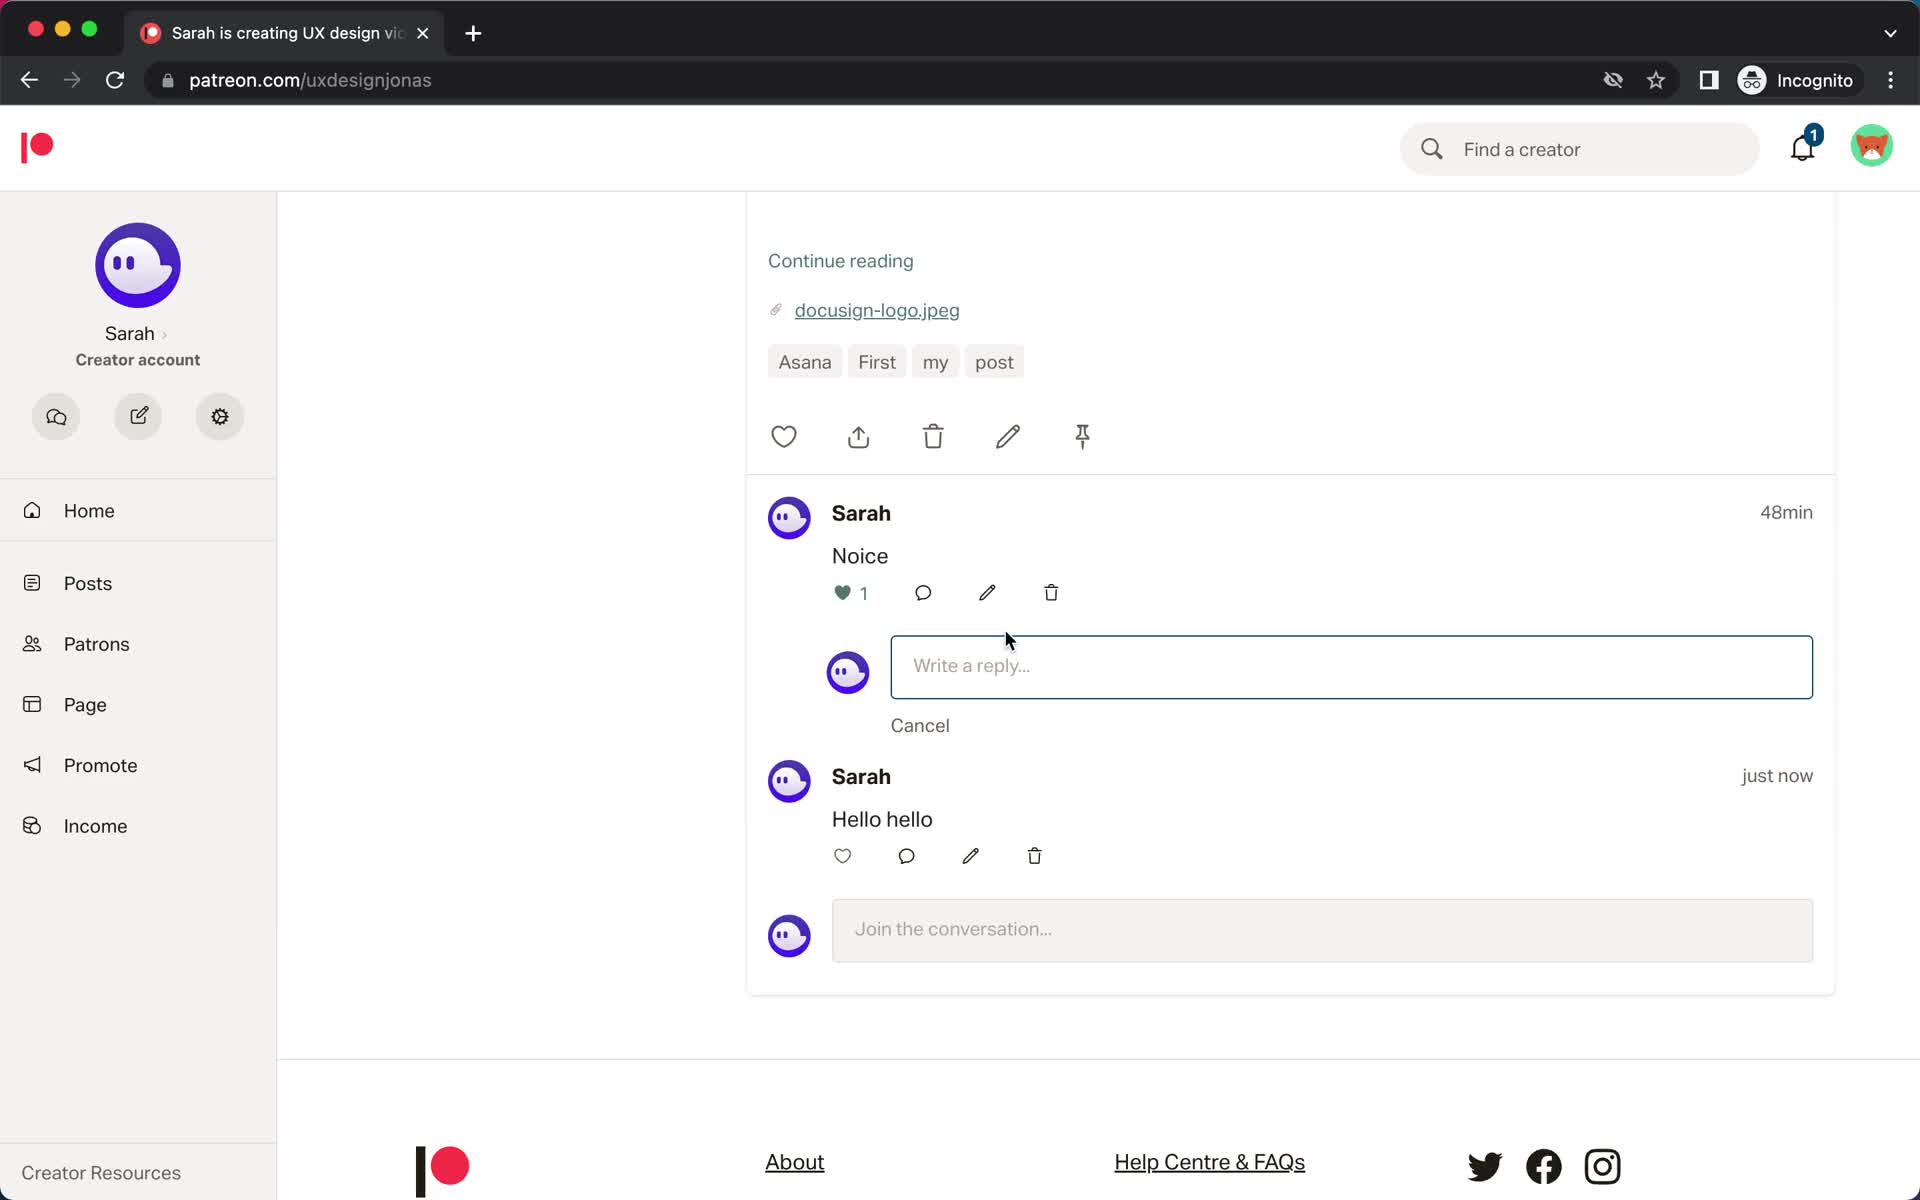Click the heart icon on 'Hello hello' comment
1920x1200 pixels.
coord(840,856)
